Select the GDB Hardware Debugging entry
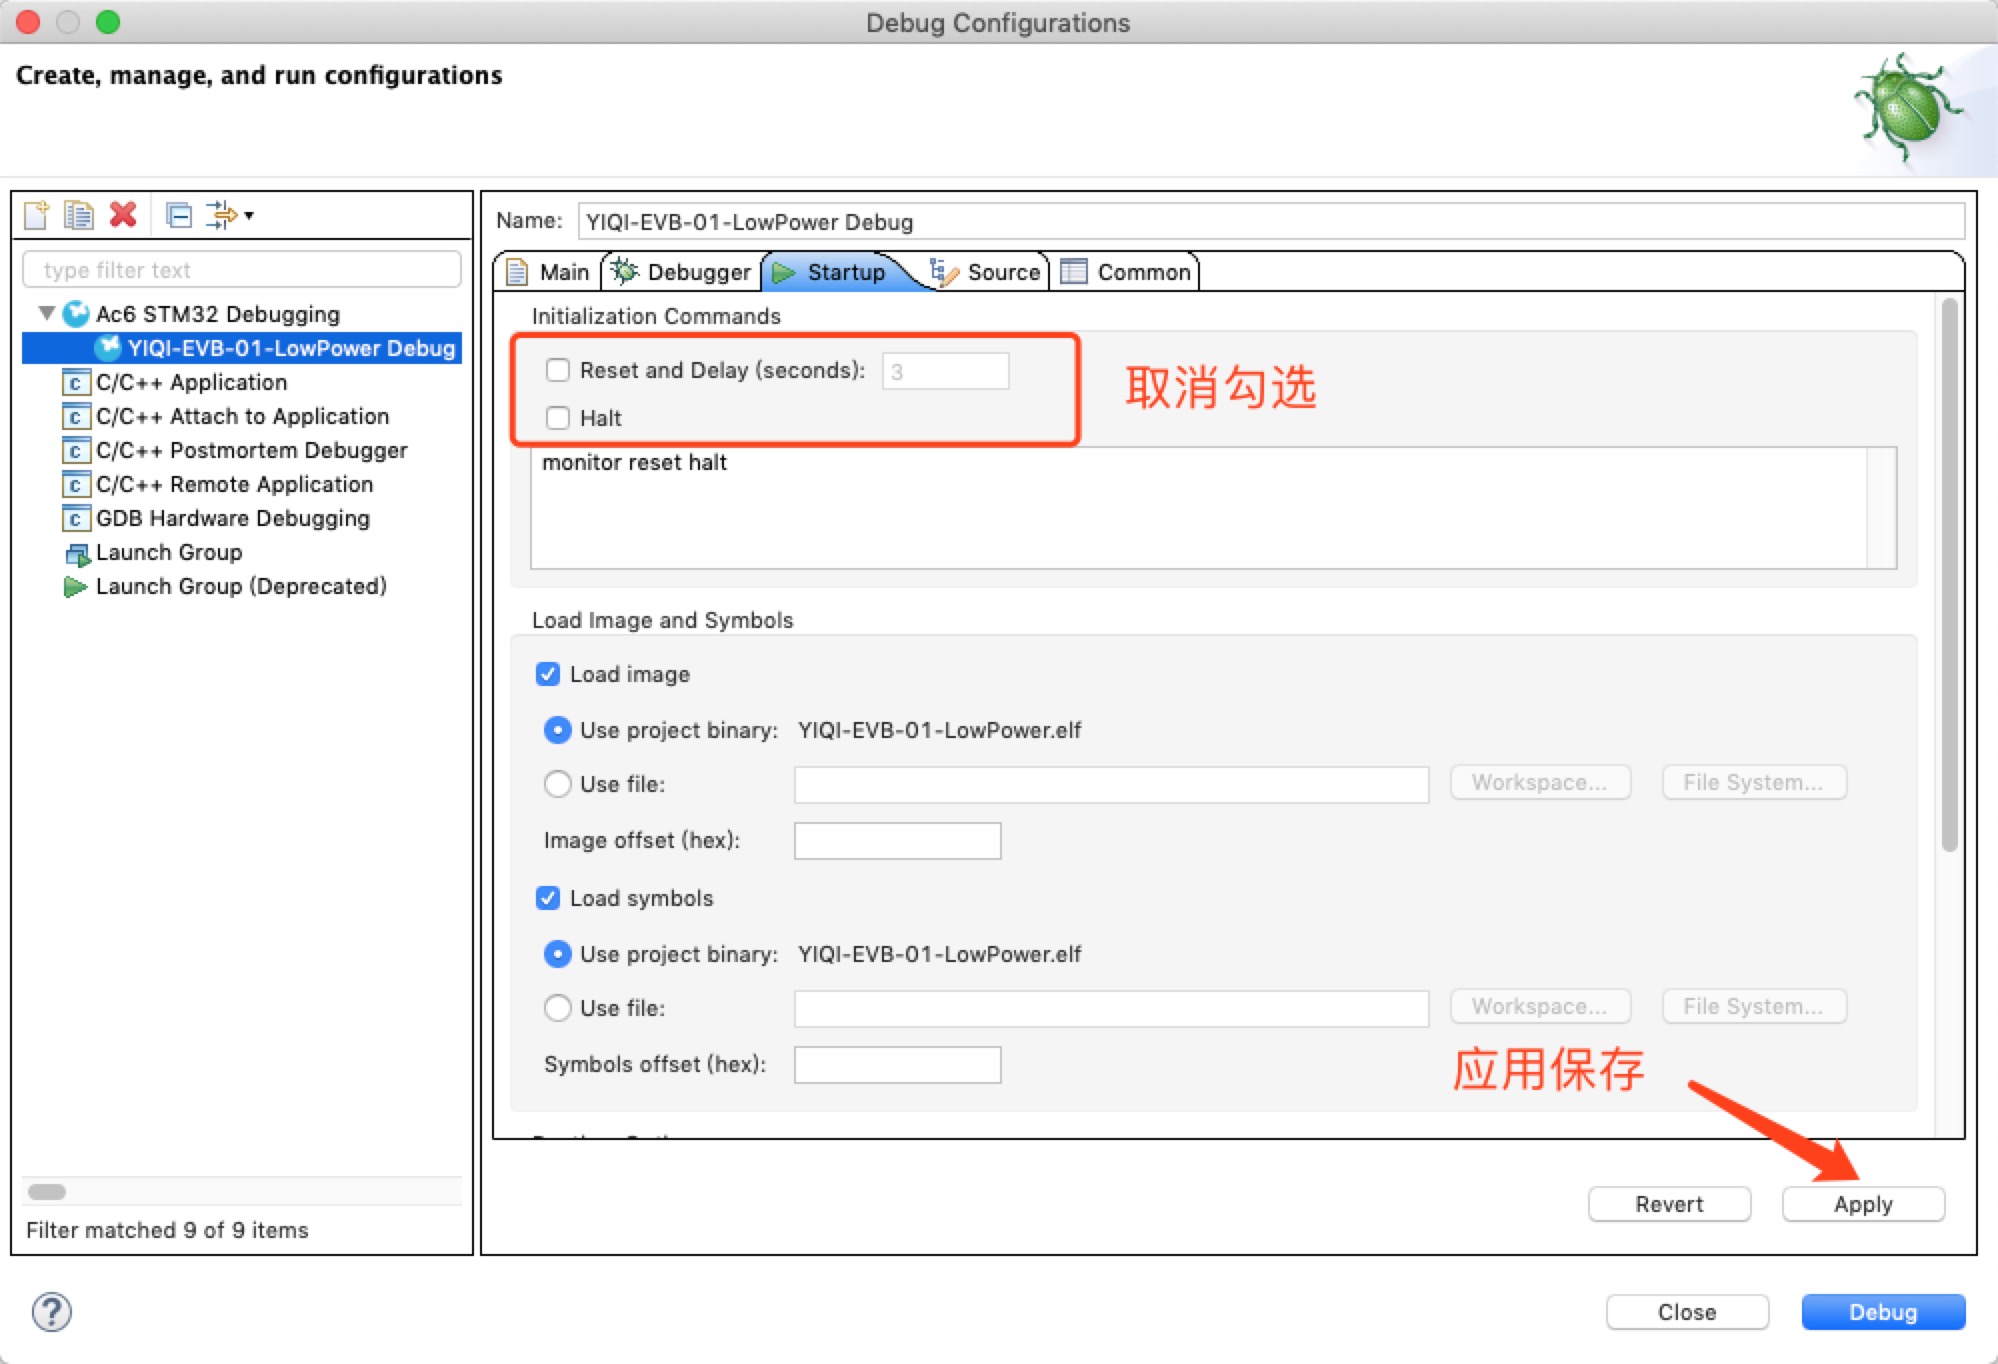 [x=232, y=518]
